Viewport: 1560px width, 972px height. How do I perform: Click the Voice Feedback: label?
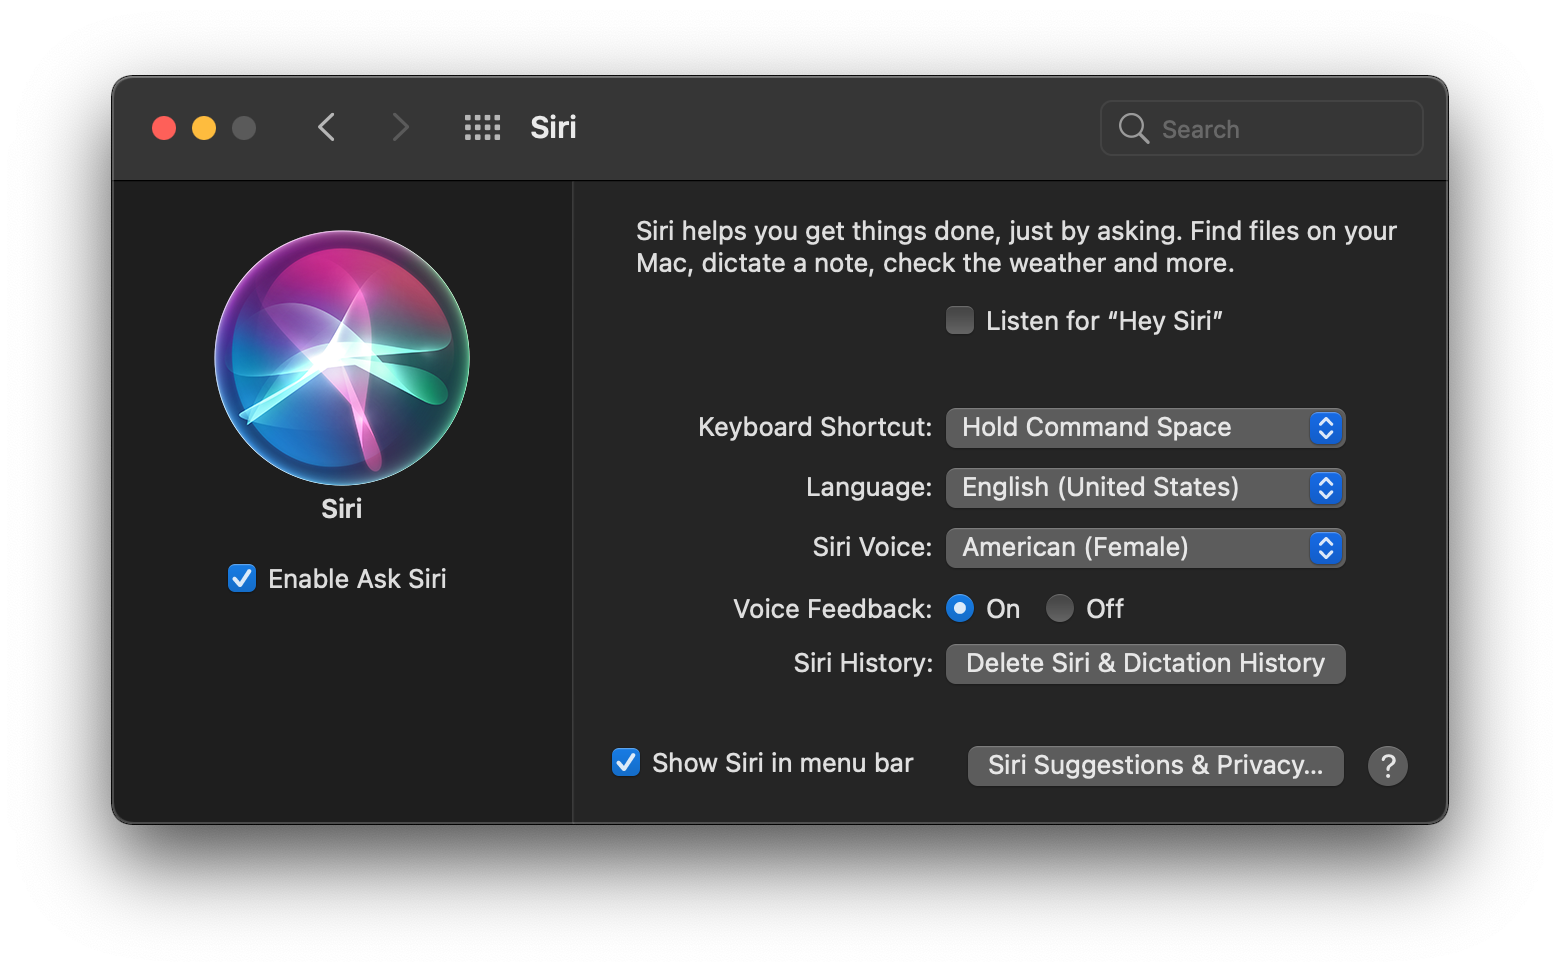click(832, 610)
